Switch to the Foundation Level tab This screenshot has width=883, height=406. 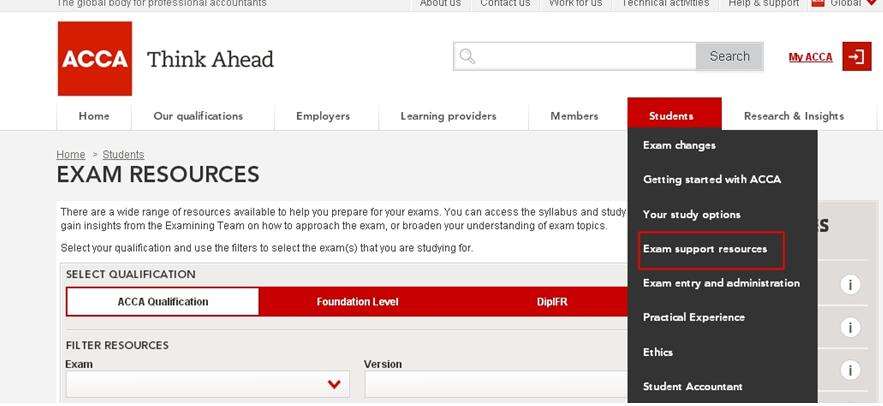pyautogui.click(x=357, y=302)
